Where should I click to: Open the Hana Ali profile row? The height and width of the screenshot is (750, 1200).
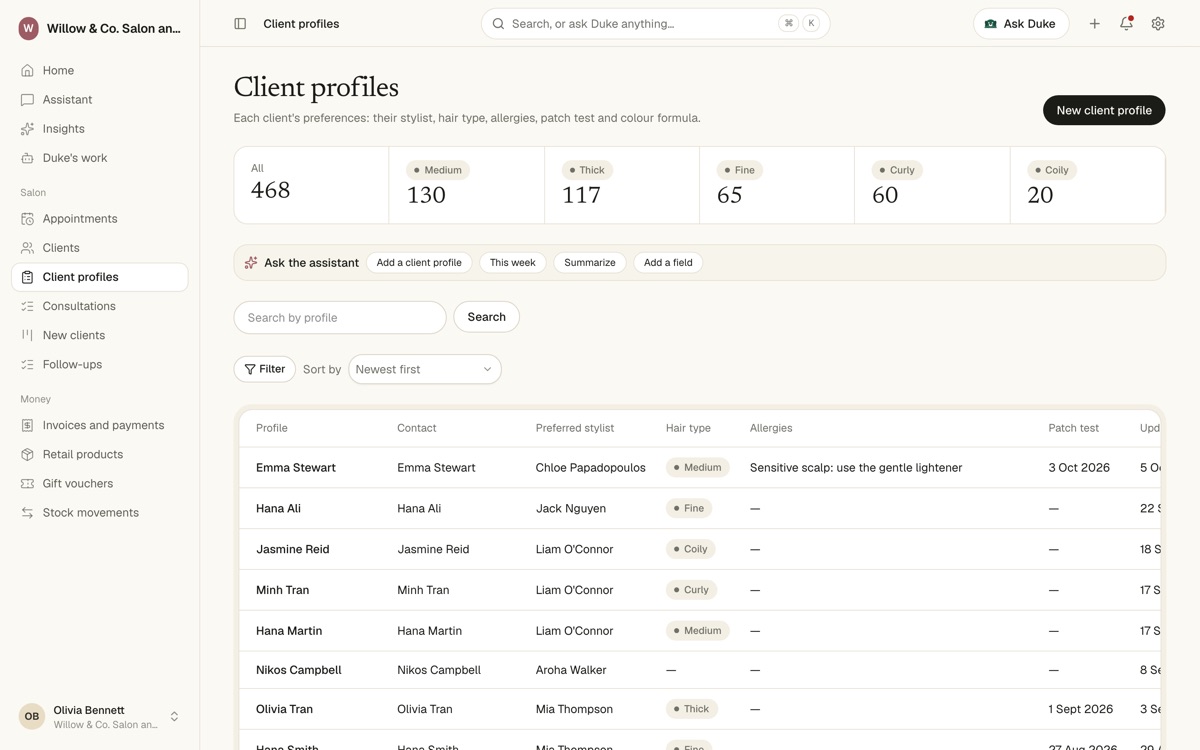click(x=700, y=509)
